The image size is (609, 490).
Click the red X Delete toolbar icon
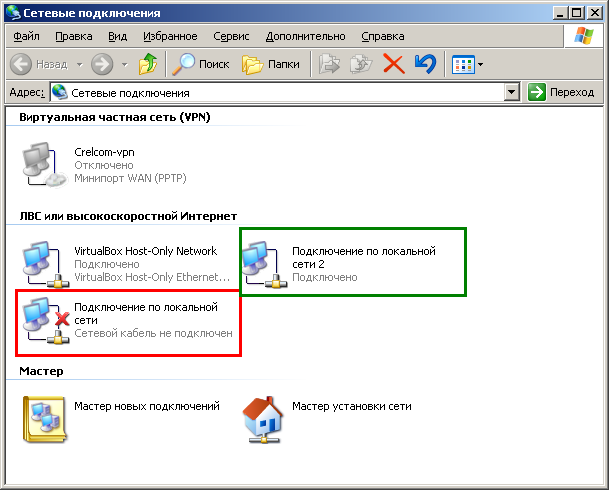coord(394,64)
